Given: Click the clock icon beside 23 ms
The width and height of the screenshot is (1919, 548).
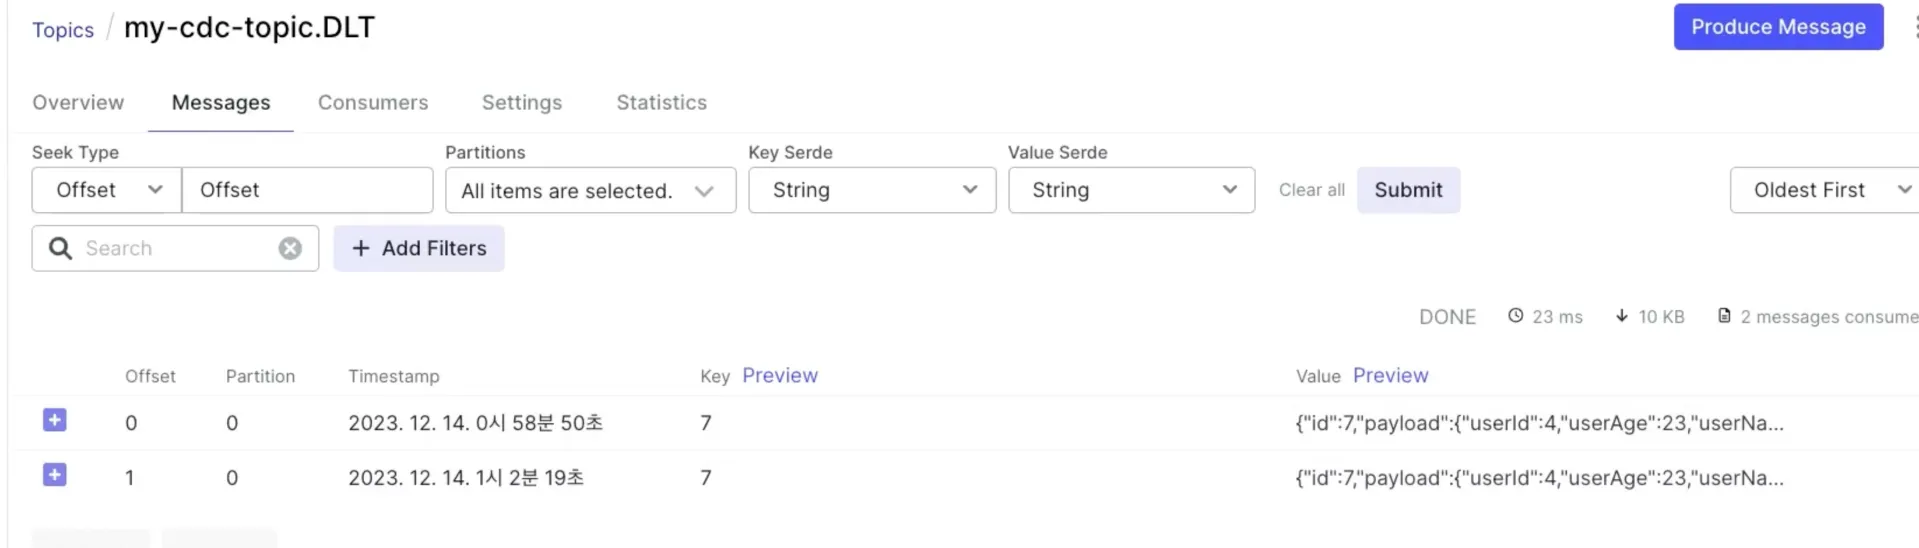Looking at the screenshot, I should coord(1516,316).
